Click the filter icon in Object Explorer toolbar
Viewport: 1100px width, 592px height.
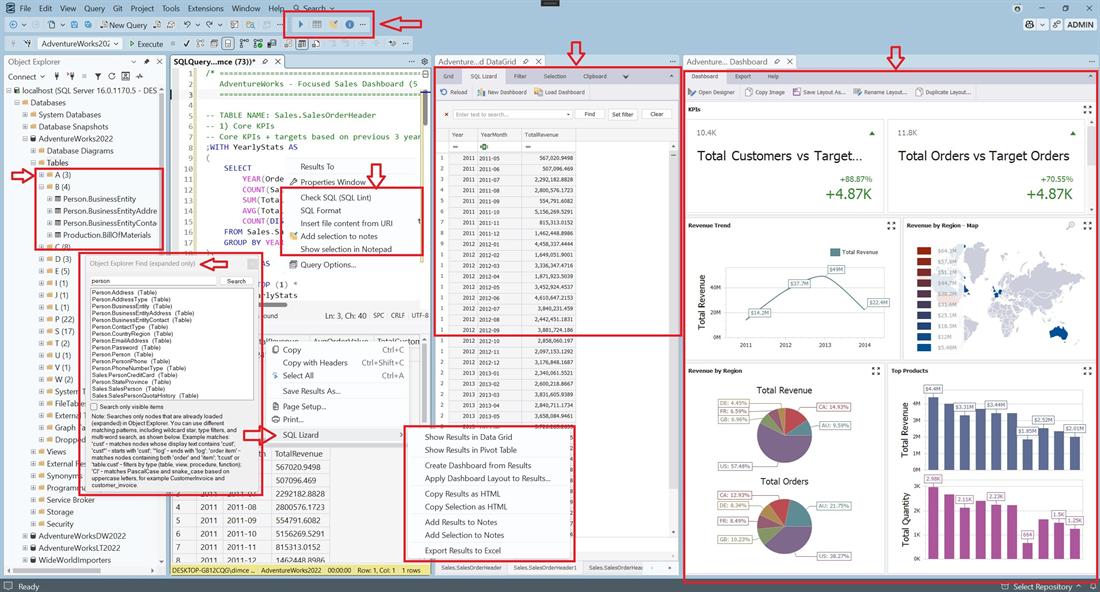[x=98, y=76]
